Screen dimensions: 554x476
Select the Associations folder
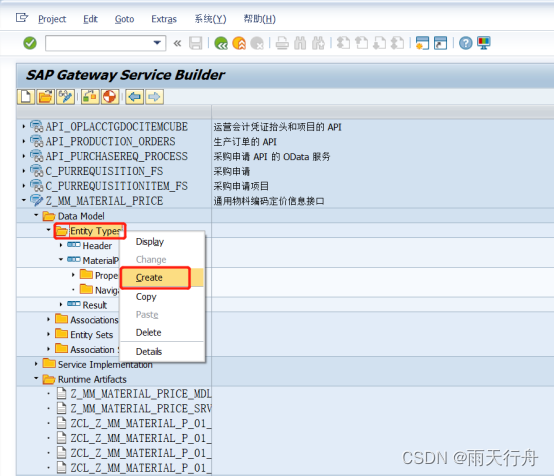(x=87, y=319)
